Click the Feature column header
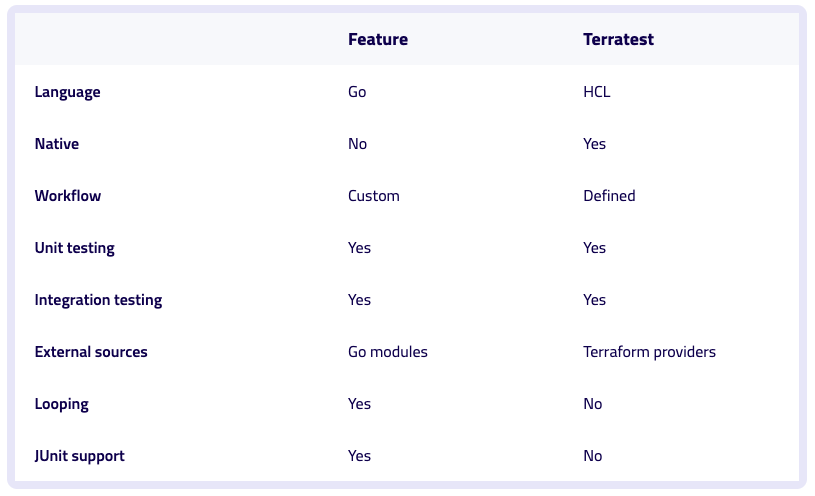 coord(377,40)
